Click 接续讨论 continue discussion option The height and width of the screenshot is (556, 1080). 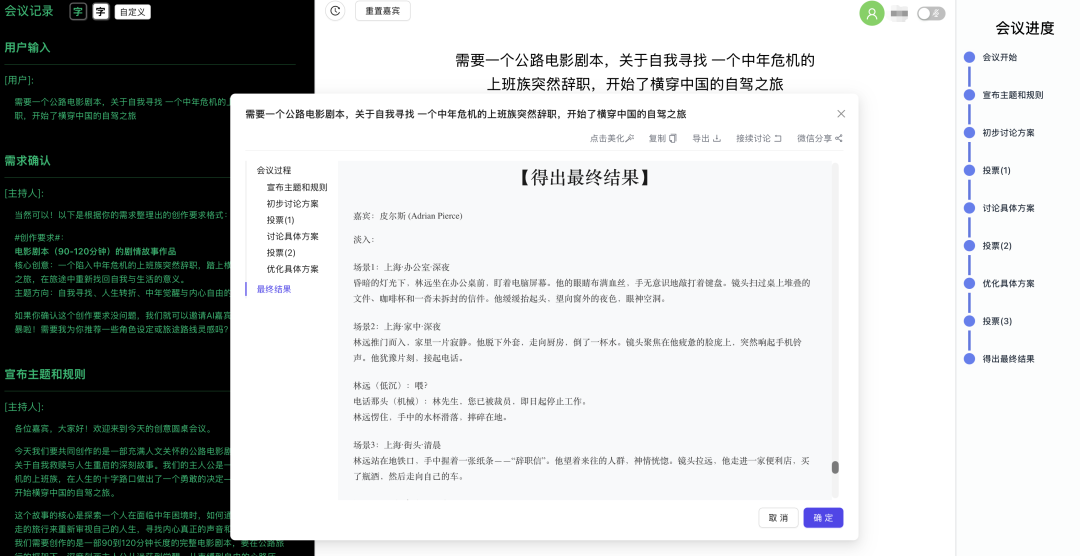click(758, 138)
